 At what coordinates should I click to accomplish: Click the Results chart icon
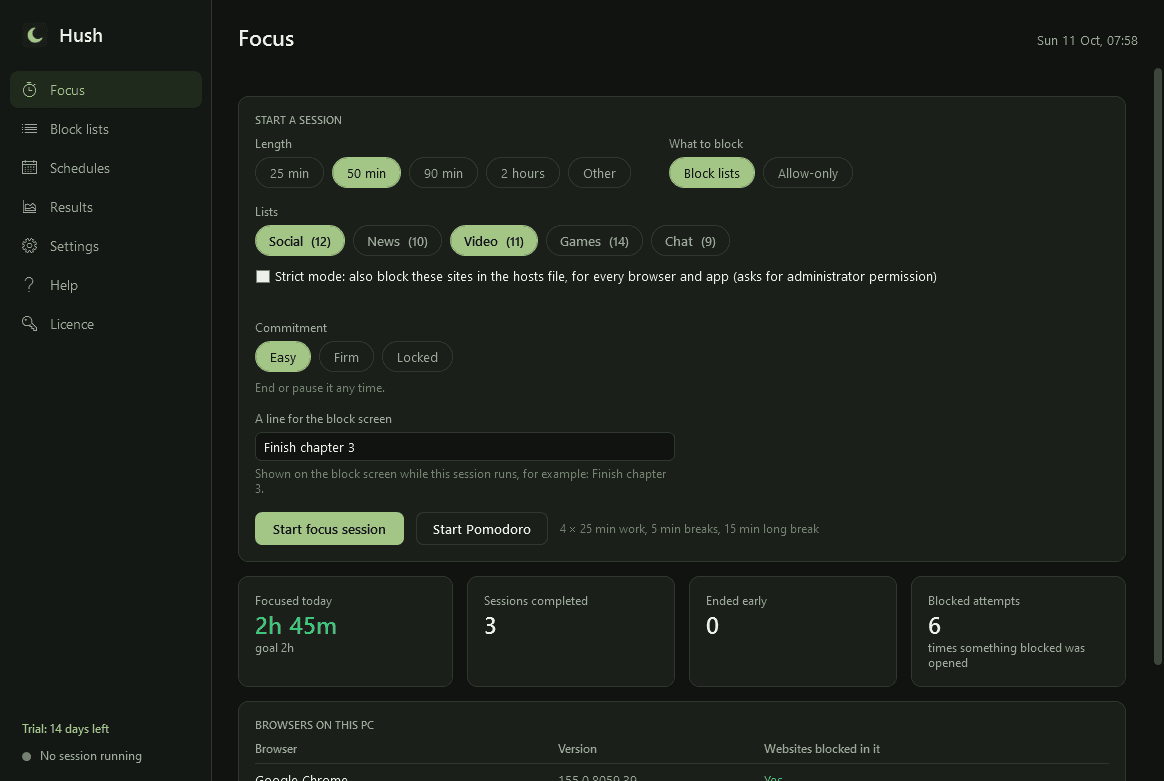point(30,207)
